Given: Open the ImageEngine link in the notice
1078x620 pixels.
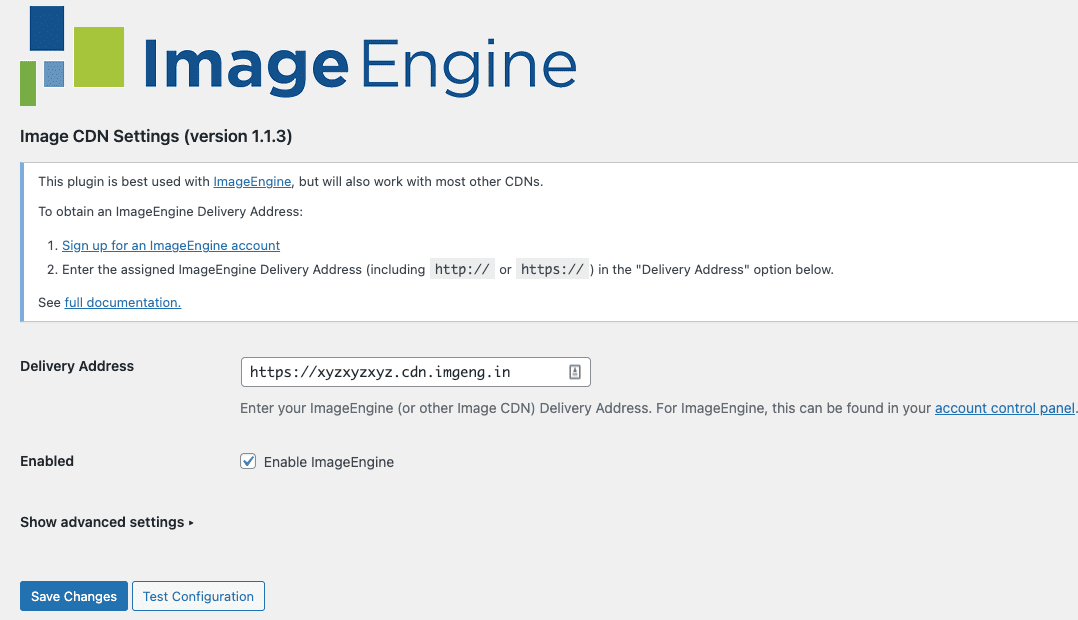Looking at the screenshot, I should pos(252,181).
